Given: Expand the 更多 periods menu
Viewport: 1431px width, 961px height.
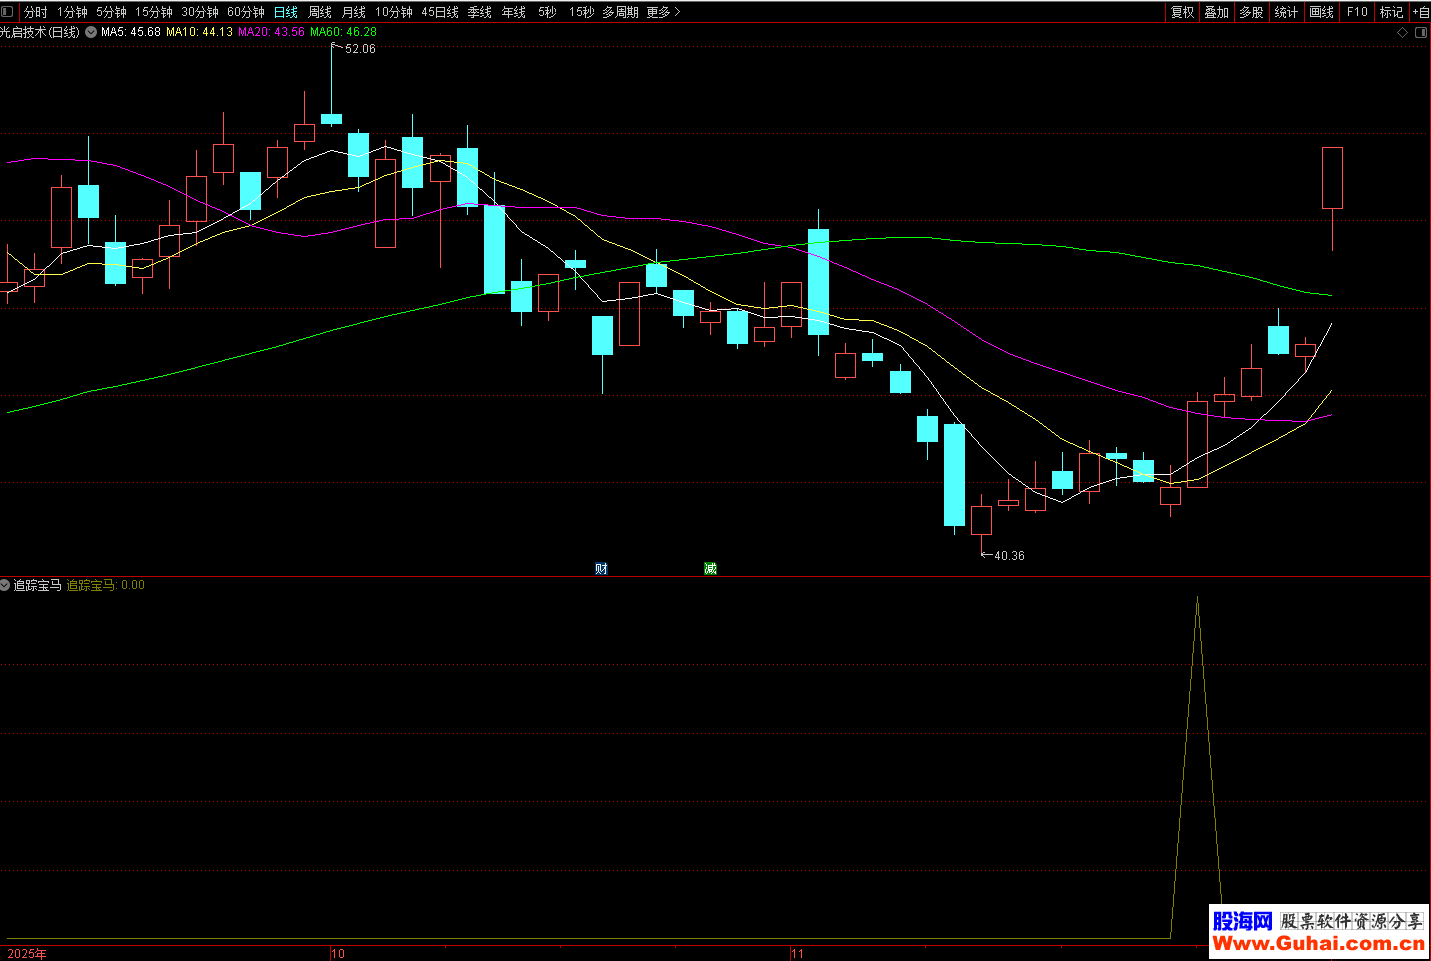Looking at the screenshot, I should pyautogui.click(x=662, y=12).
